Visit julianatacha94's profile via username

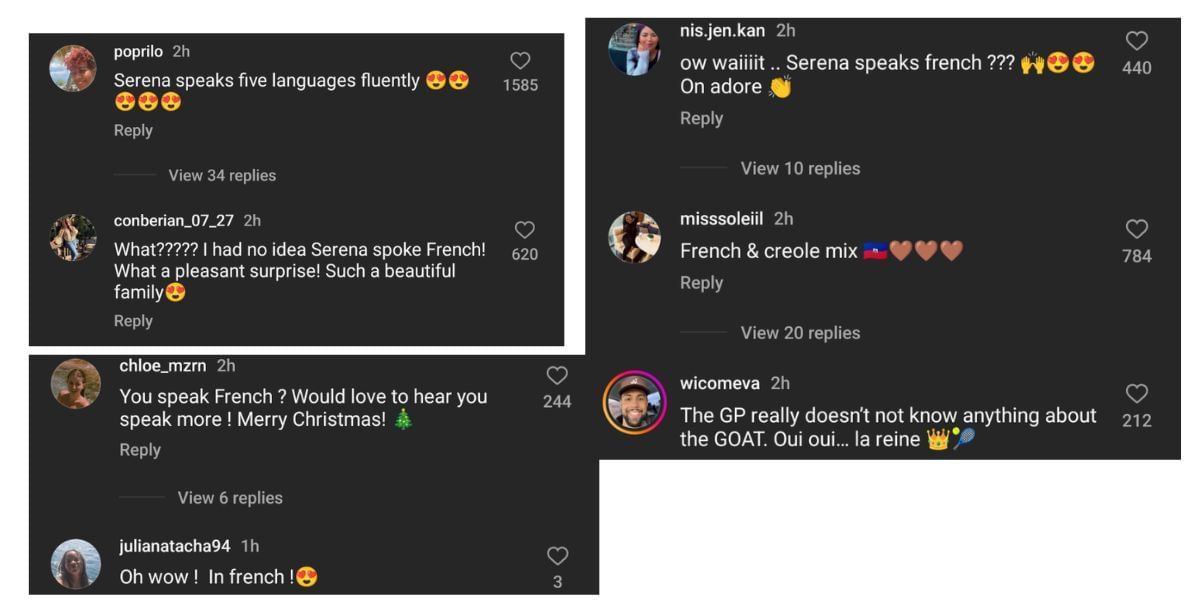pos(175,546)
